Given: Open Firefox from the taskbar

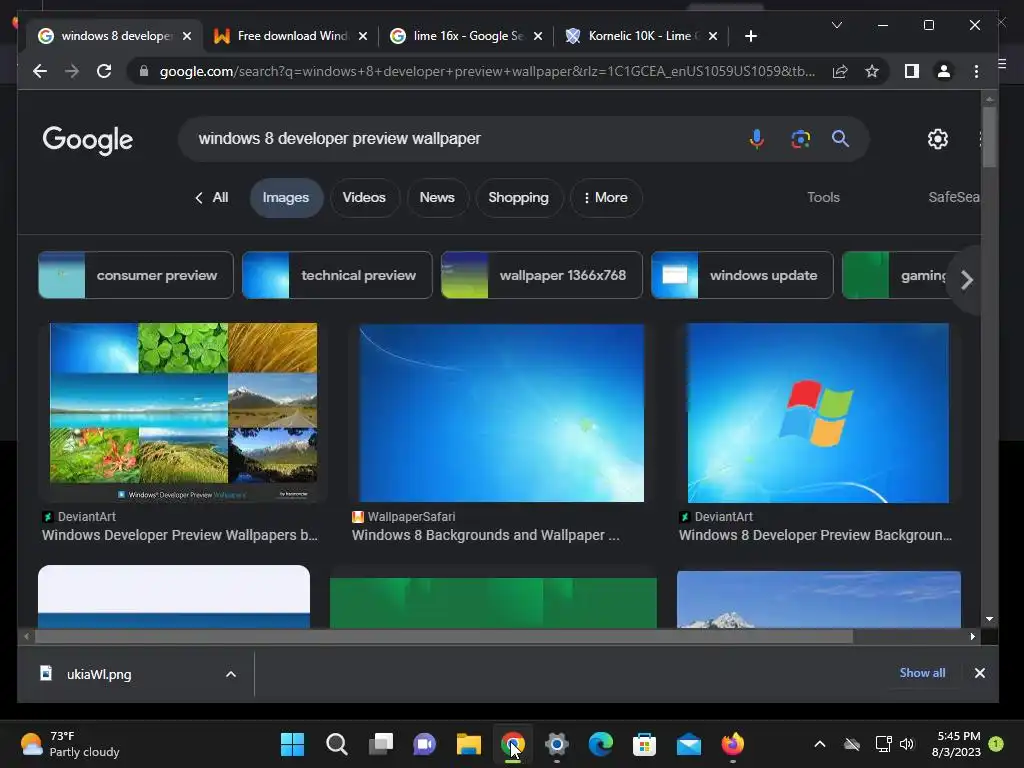Looking at the screenshot, I should click(x=733, y=744).
